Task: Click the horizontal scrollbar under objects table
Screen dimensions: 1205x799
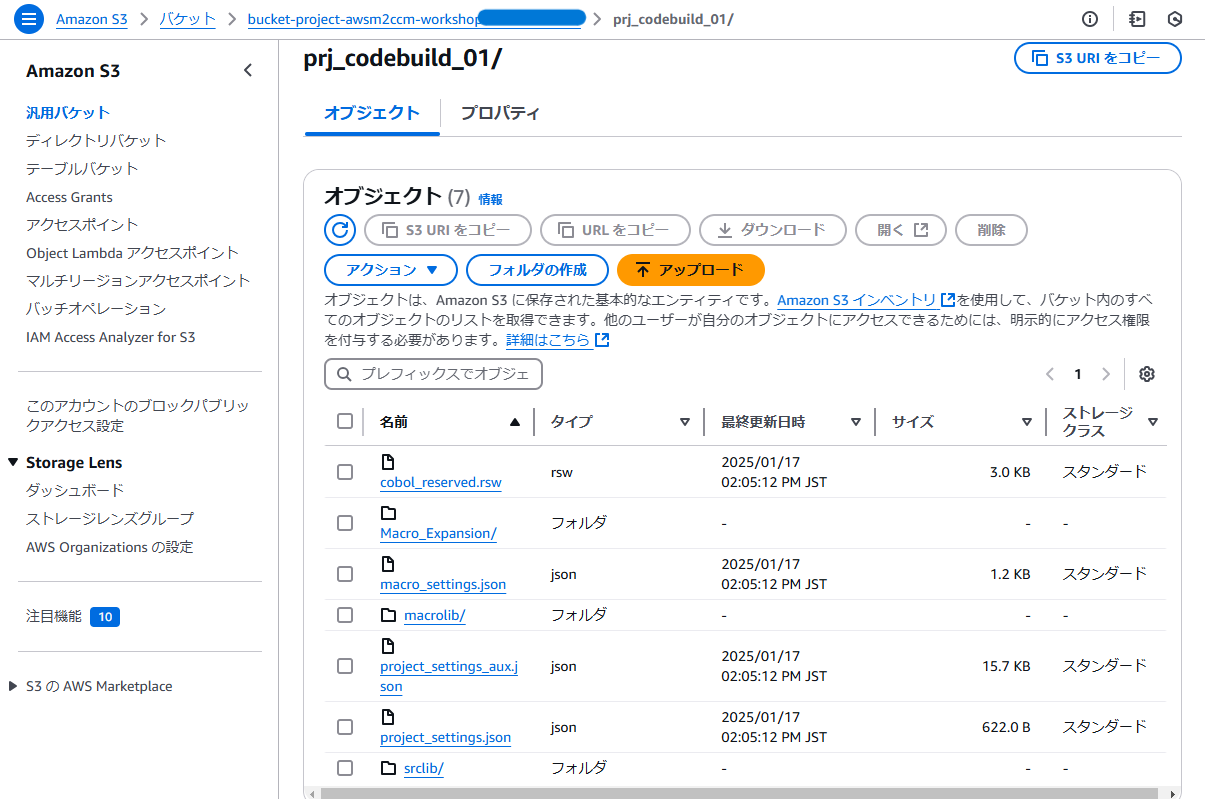Action: click(740, 793)
